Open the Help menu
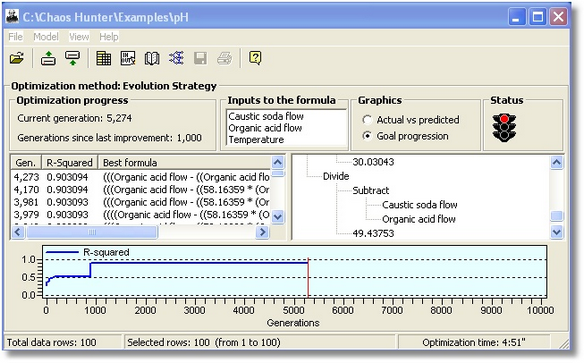The image size is (584, 363). pos(109,36)
